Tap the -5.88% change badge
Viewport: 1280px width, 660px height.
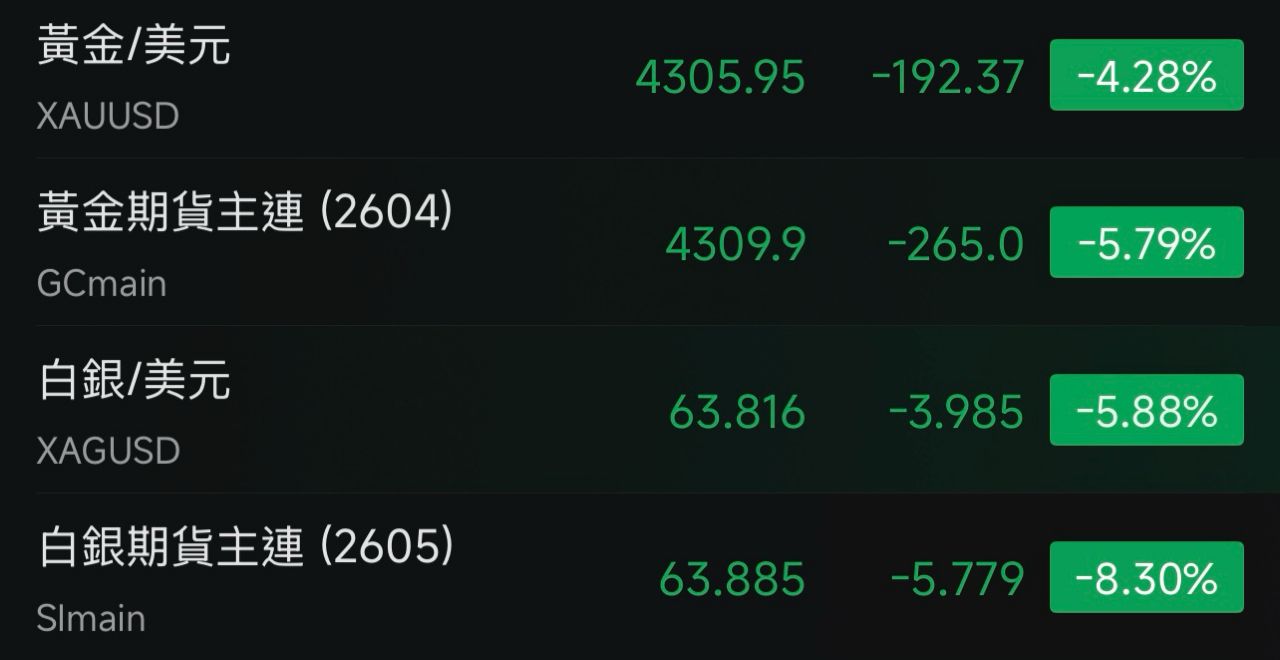coord(1146,410)
